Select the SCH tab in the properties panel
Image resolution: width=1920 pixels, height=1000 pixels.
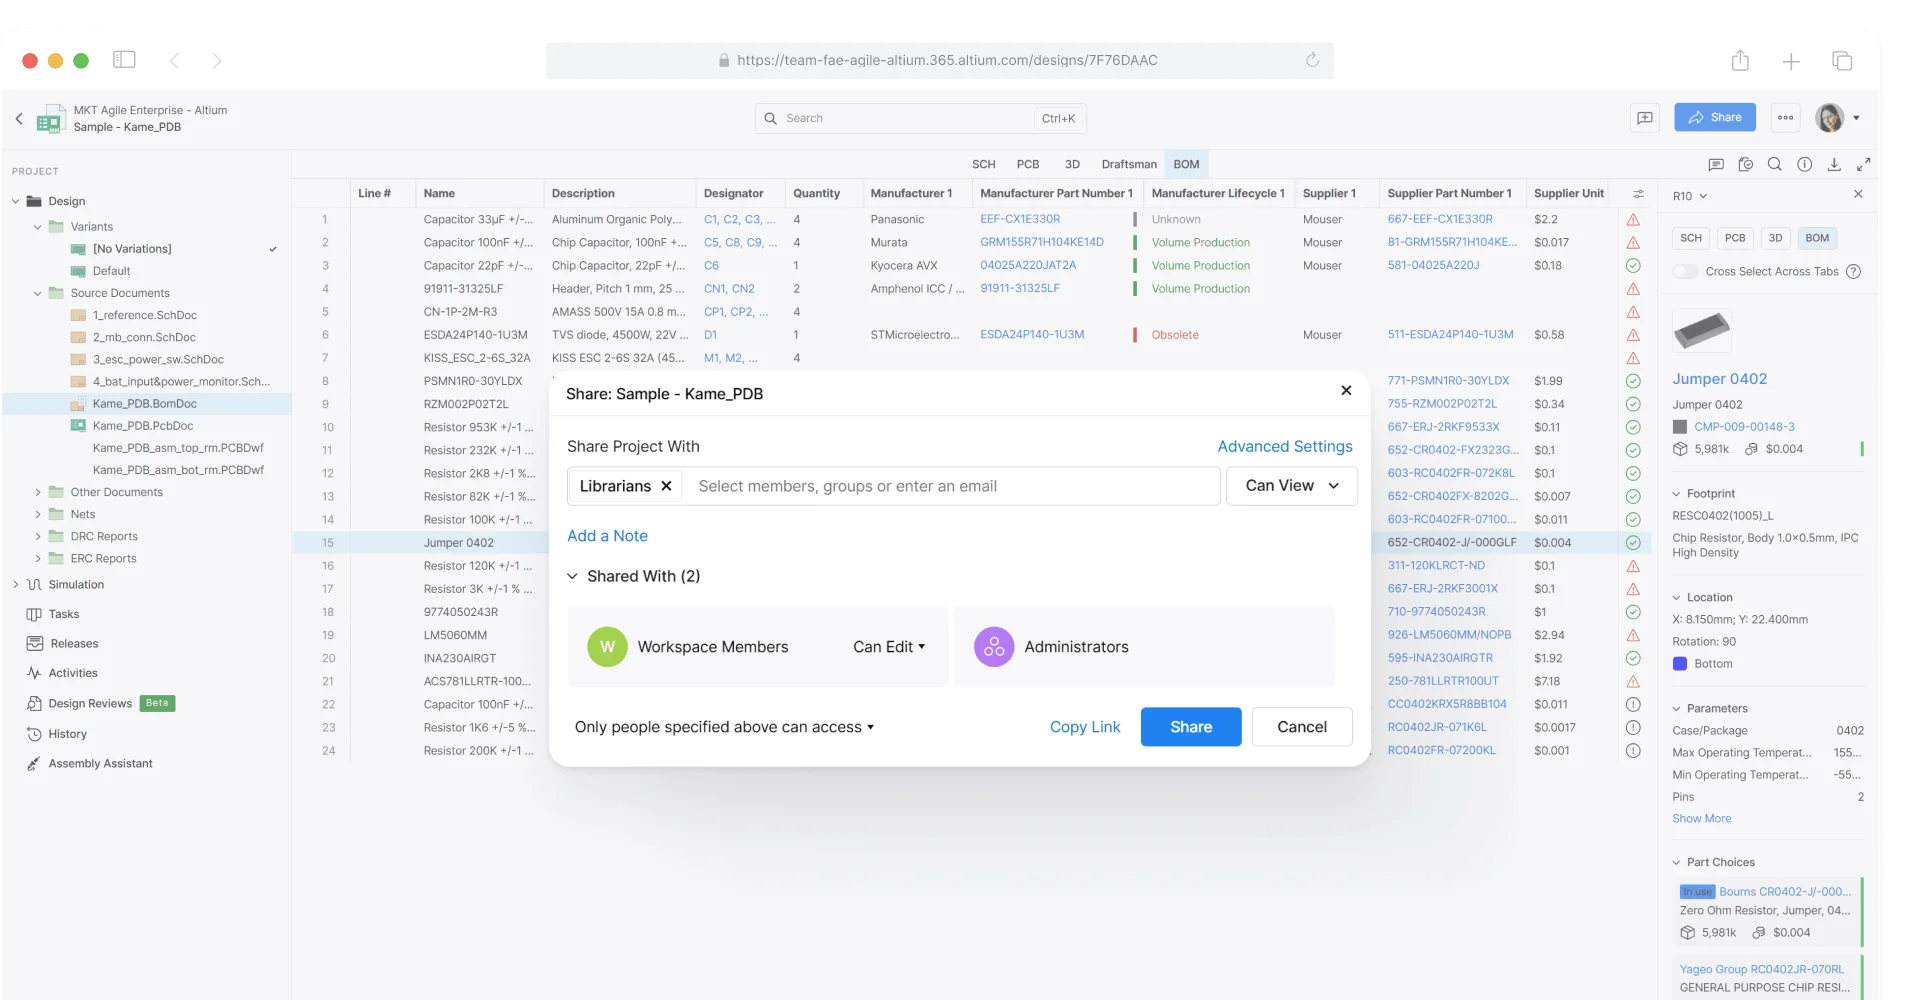pyautogui.click(x=1691, y=238)
